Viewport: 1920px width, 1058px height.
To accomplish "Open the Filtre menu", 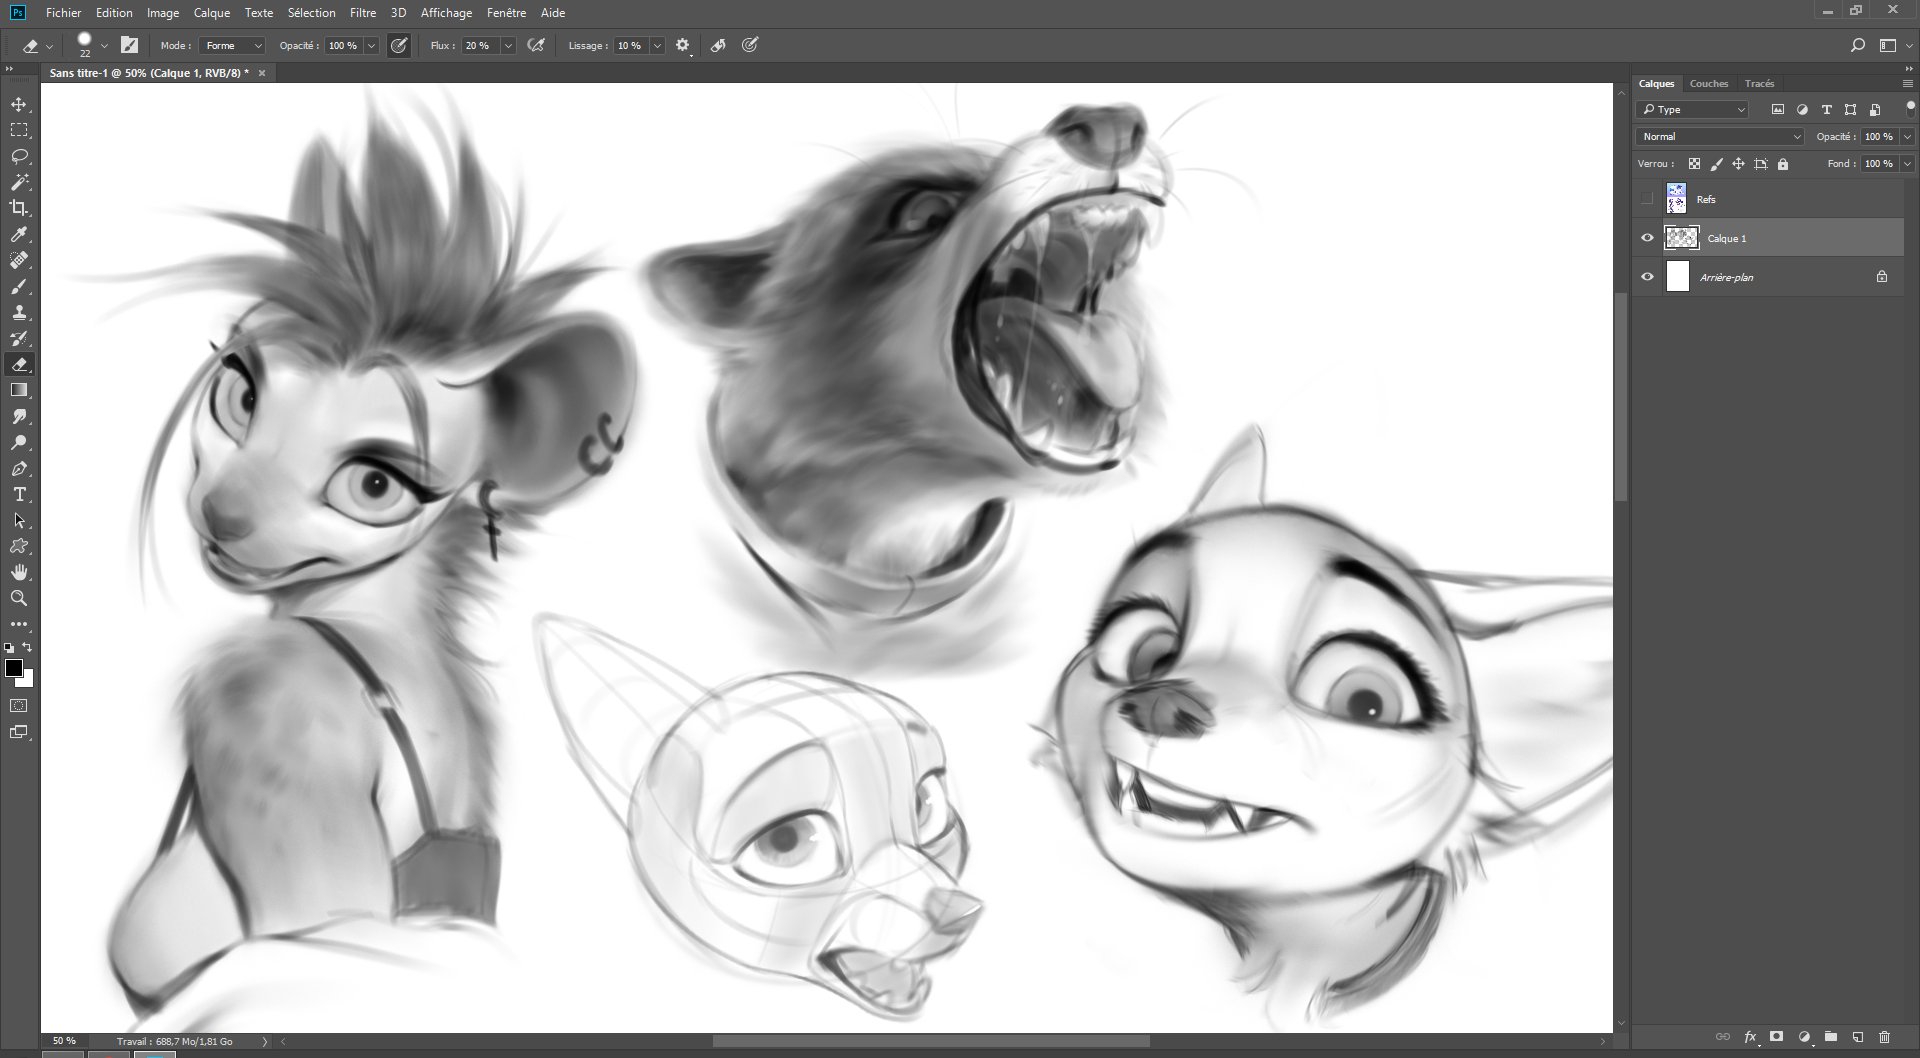I will (x=363, y=13).
